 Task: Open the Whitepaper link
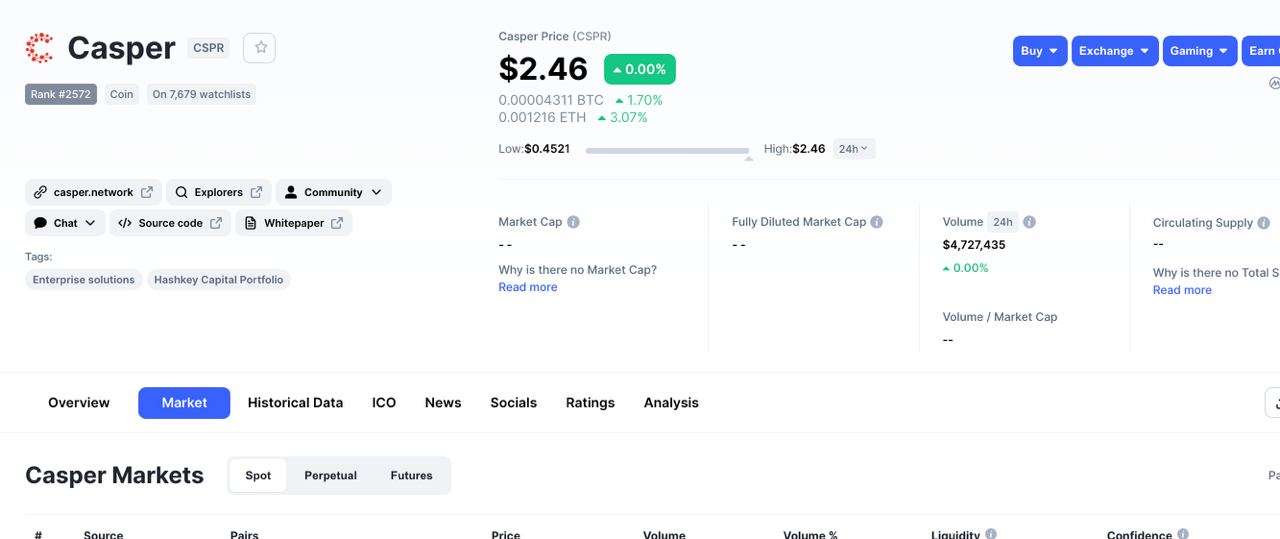pyautogui.click(x=293, y=223)
